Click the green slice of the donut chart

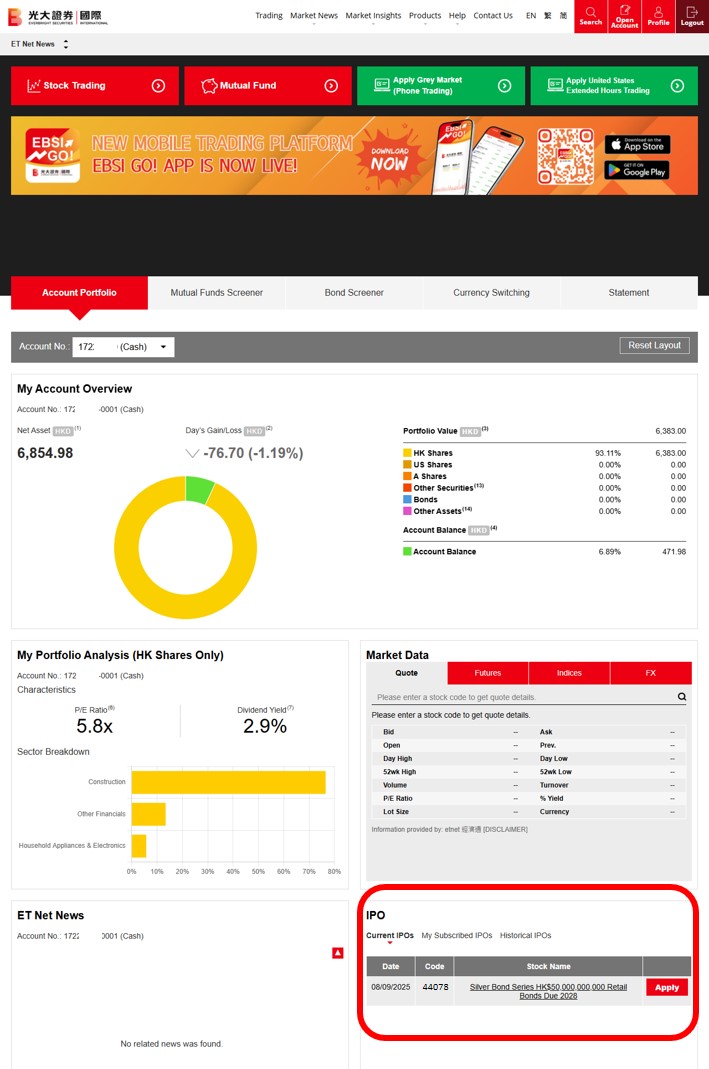click(200, 490)
